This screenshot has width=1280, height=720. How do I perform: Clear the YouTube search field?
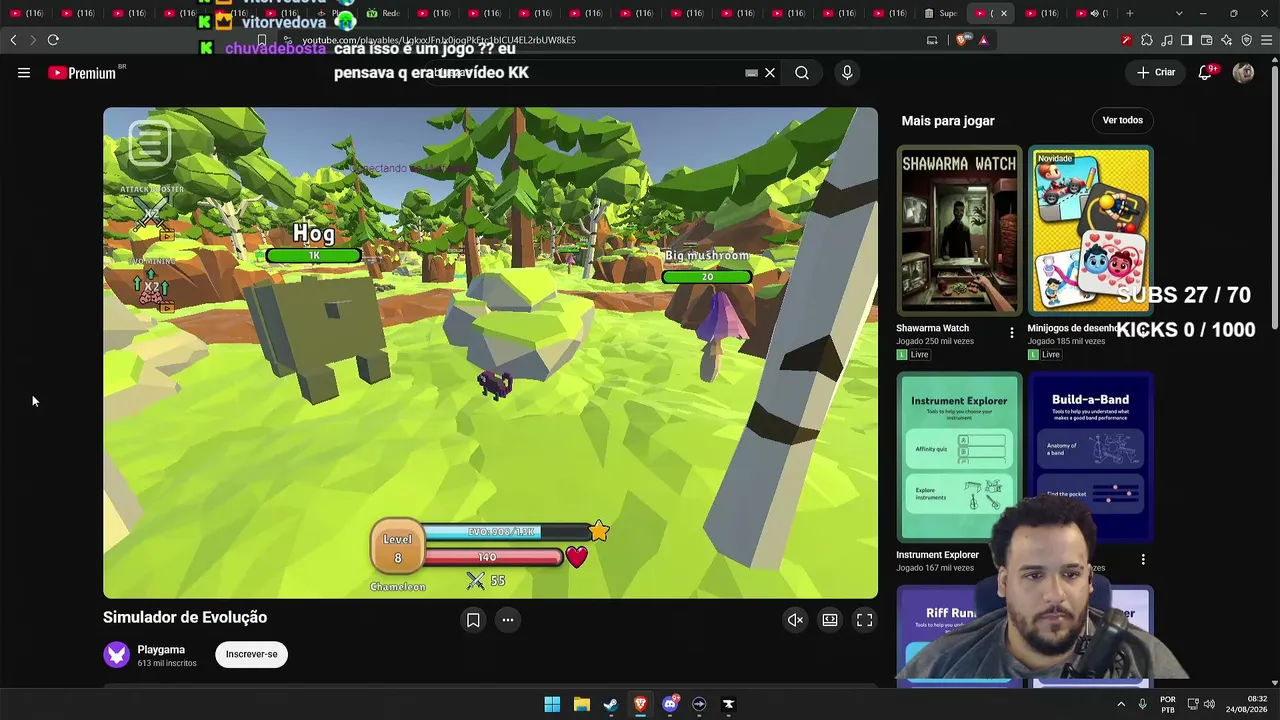tap(770, 72)
